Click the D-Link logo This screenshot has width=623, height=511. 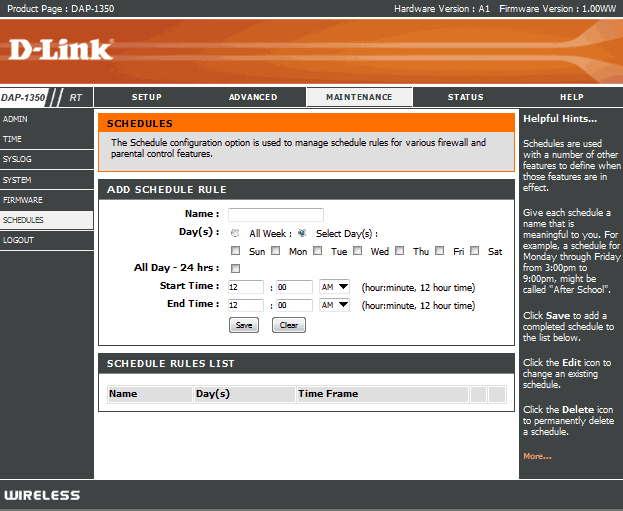(x=61, y=48)
